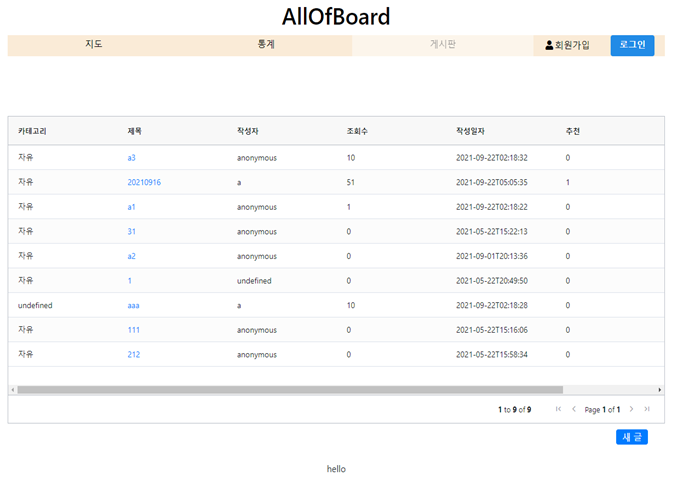Open the 지도 menu tab
Image resolution: width=689 pixels, height=502 pixels.
coord(94,44)
